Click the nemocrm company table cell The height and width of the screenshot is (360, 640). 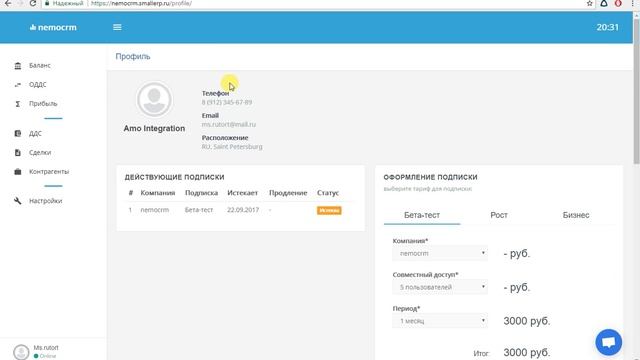pos(154,210)
